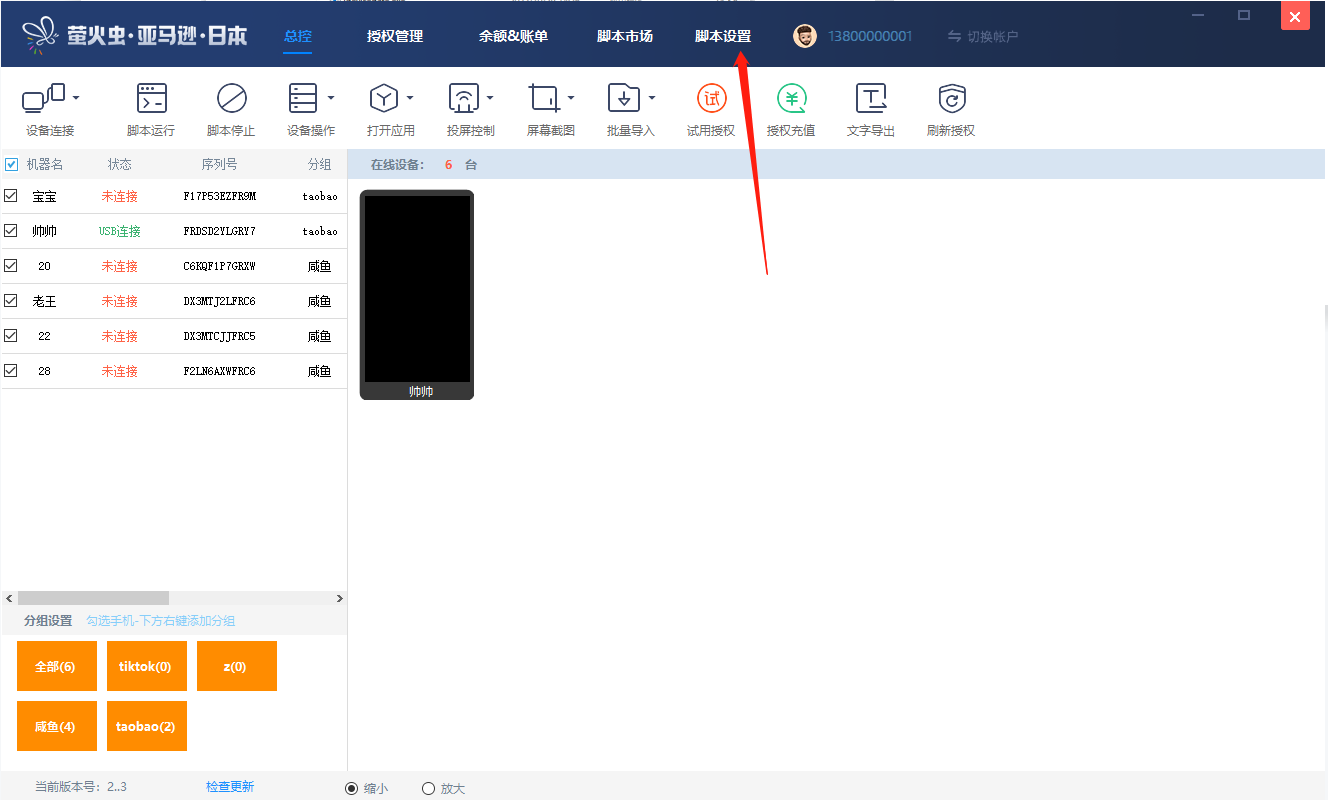Expand the 屏幕截图 dropdown arrow
1328x800 pixels.
coord(571,98)
